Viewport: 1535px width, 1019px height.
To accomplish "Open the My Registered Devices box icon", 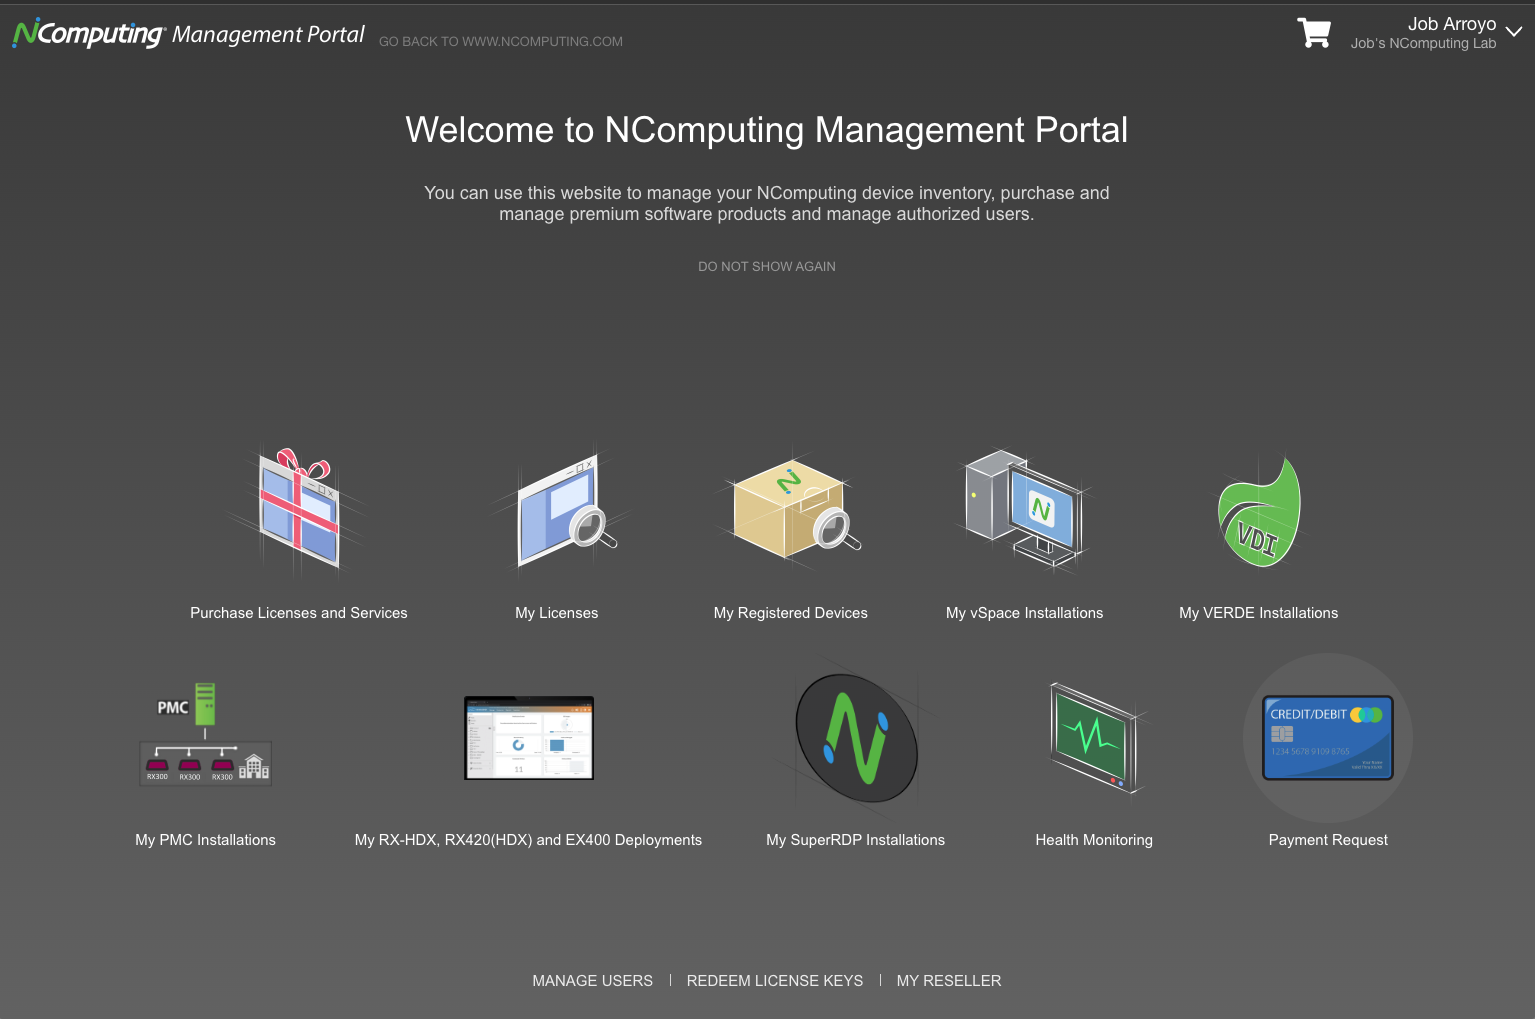I will click(x=790, y=508).
